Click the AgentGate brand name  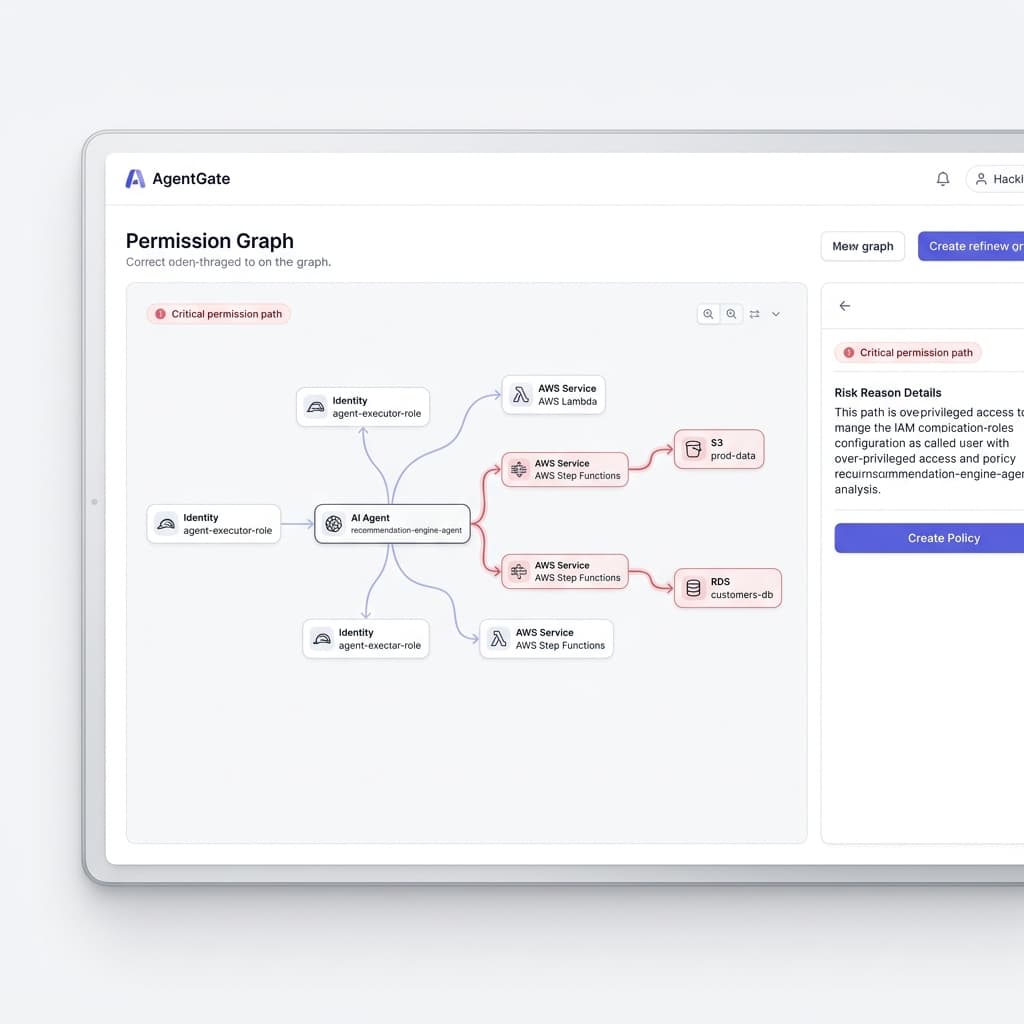(x=191, y=179)
